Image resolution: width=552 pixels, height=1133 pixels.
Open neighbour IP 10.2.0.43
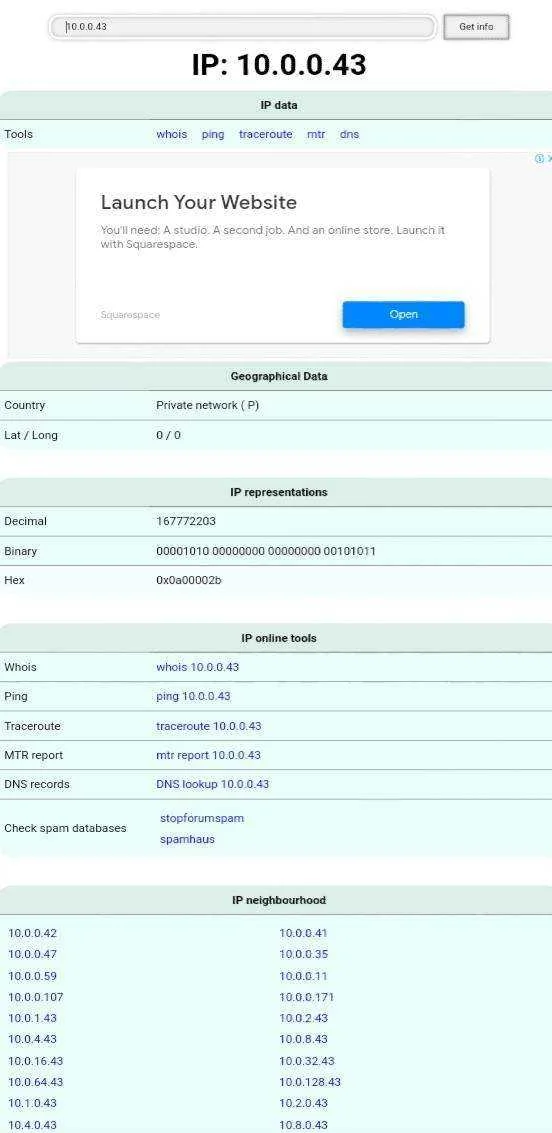303,1103
